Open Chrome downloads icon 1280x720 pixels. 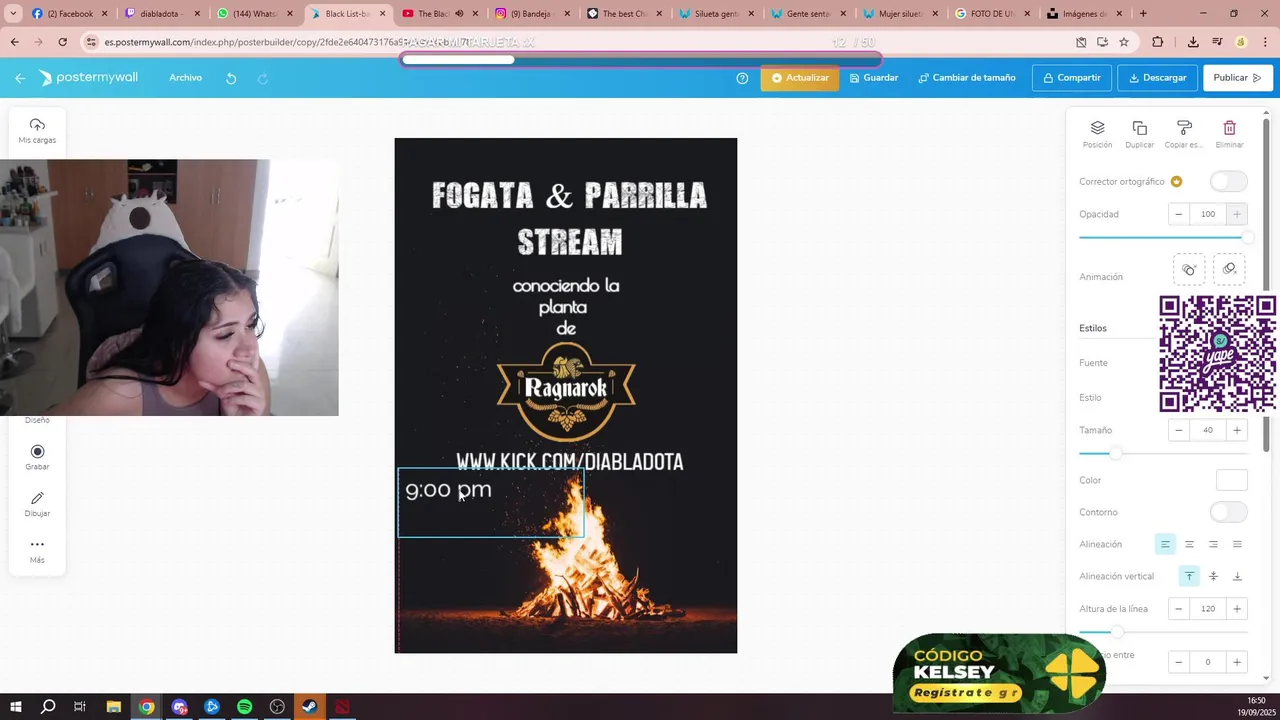pyautogui.click(x=1193, y=42)
